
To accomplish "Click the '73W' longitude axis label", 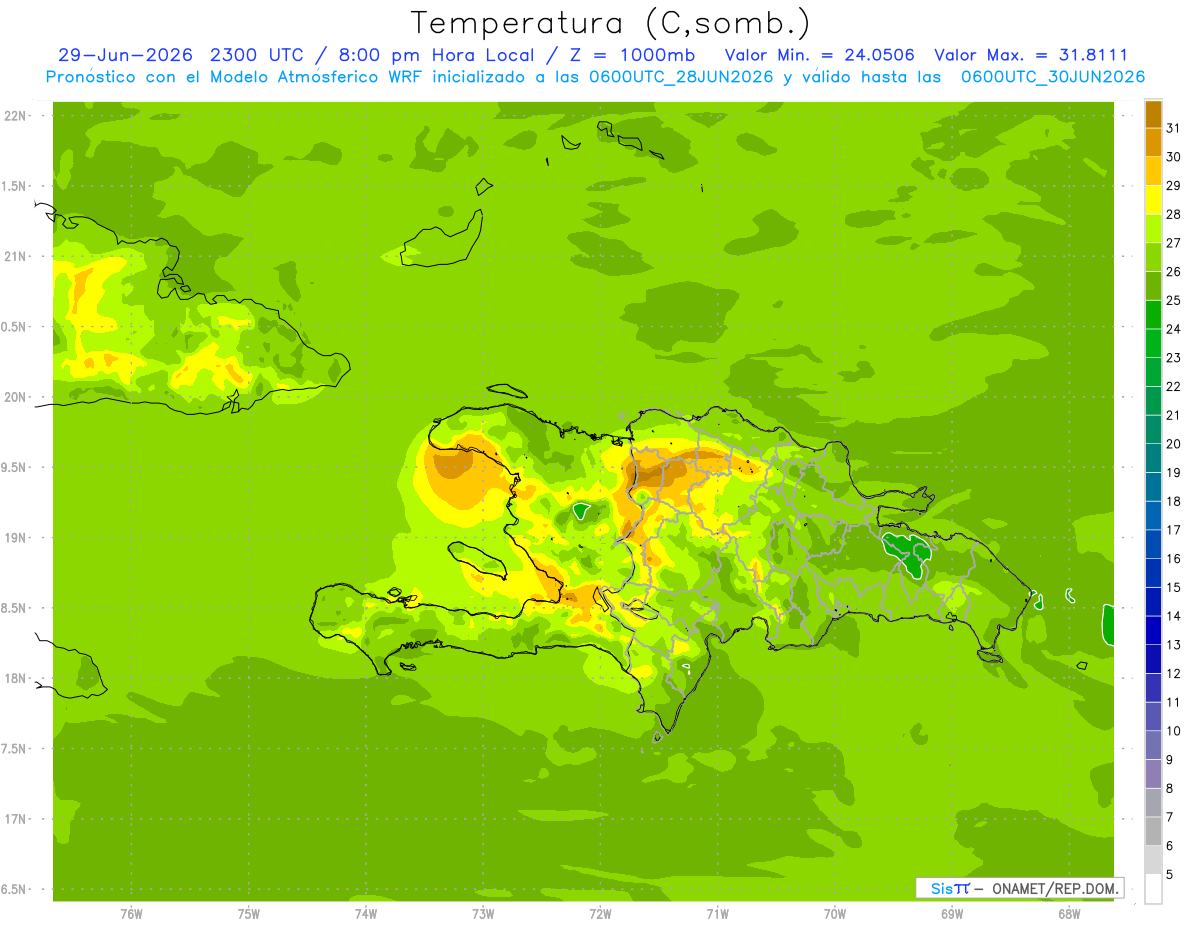I will pyautogui.click(x=483, y=914).
